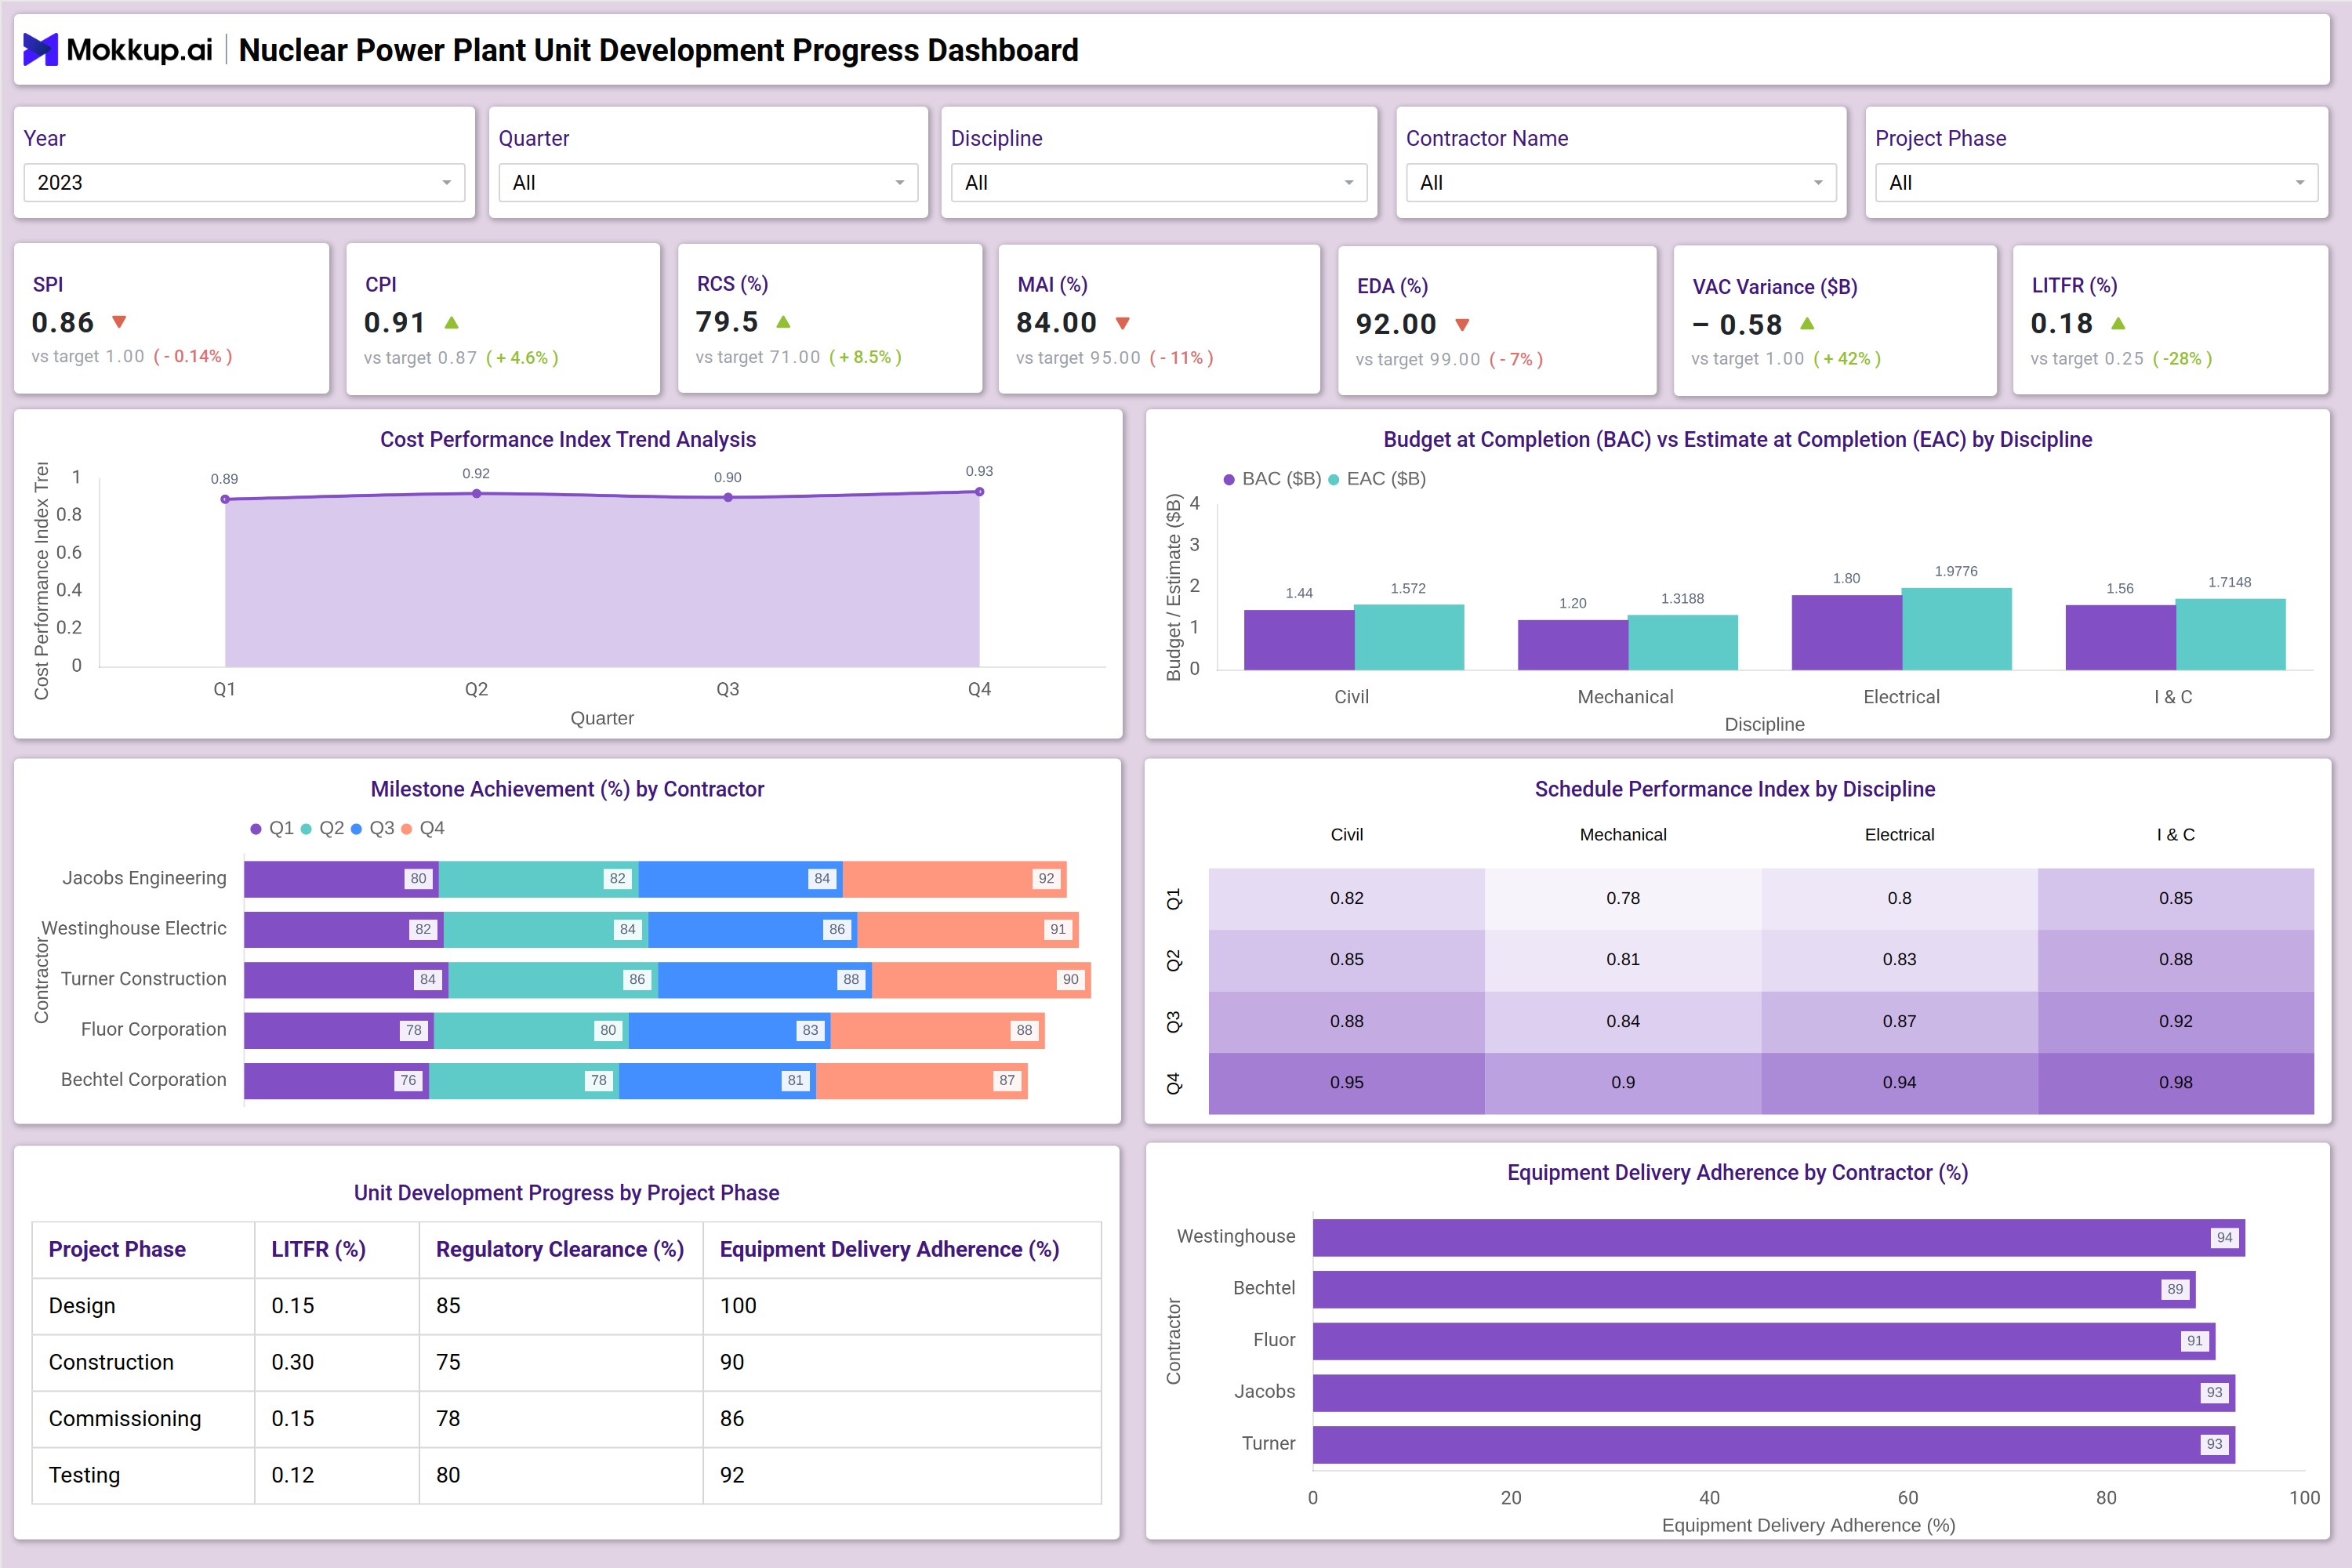
Task: Select heatmap cell Q4 I & C 0.98
Action: [x=2176, y=1083]
